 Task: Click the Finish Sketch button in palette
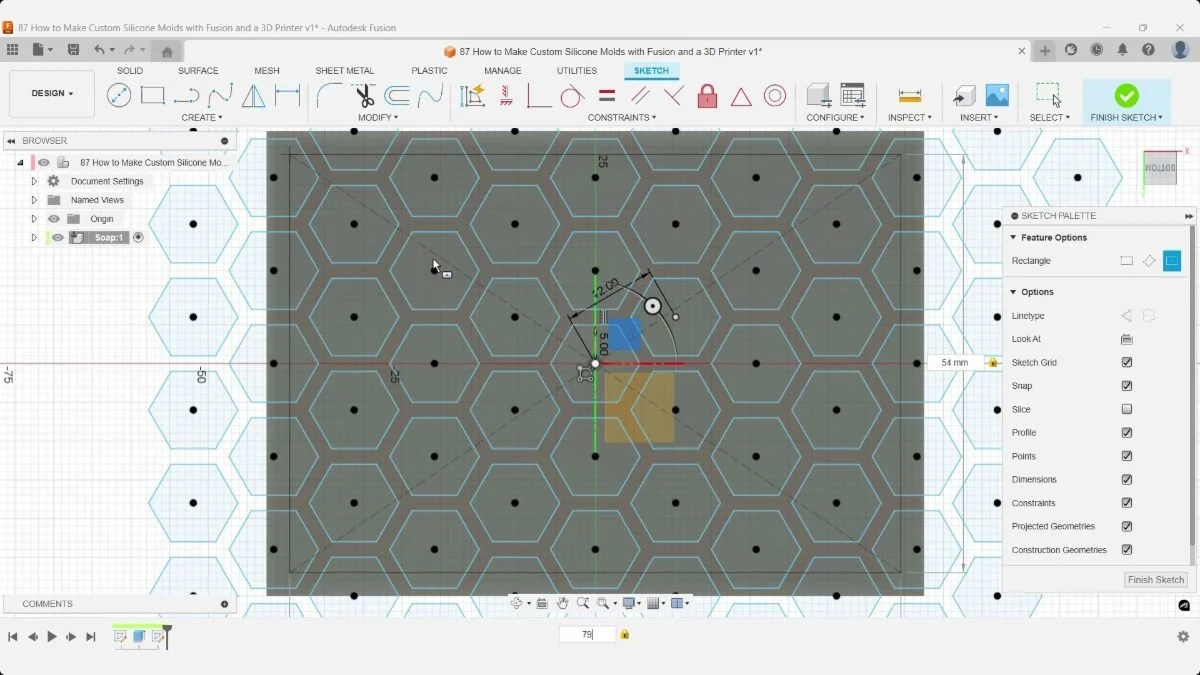point(1155,580)
